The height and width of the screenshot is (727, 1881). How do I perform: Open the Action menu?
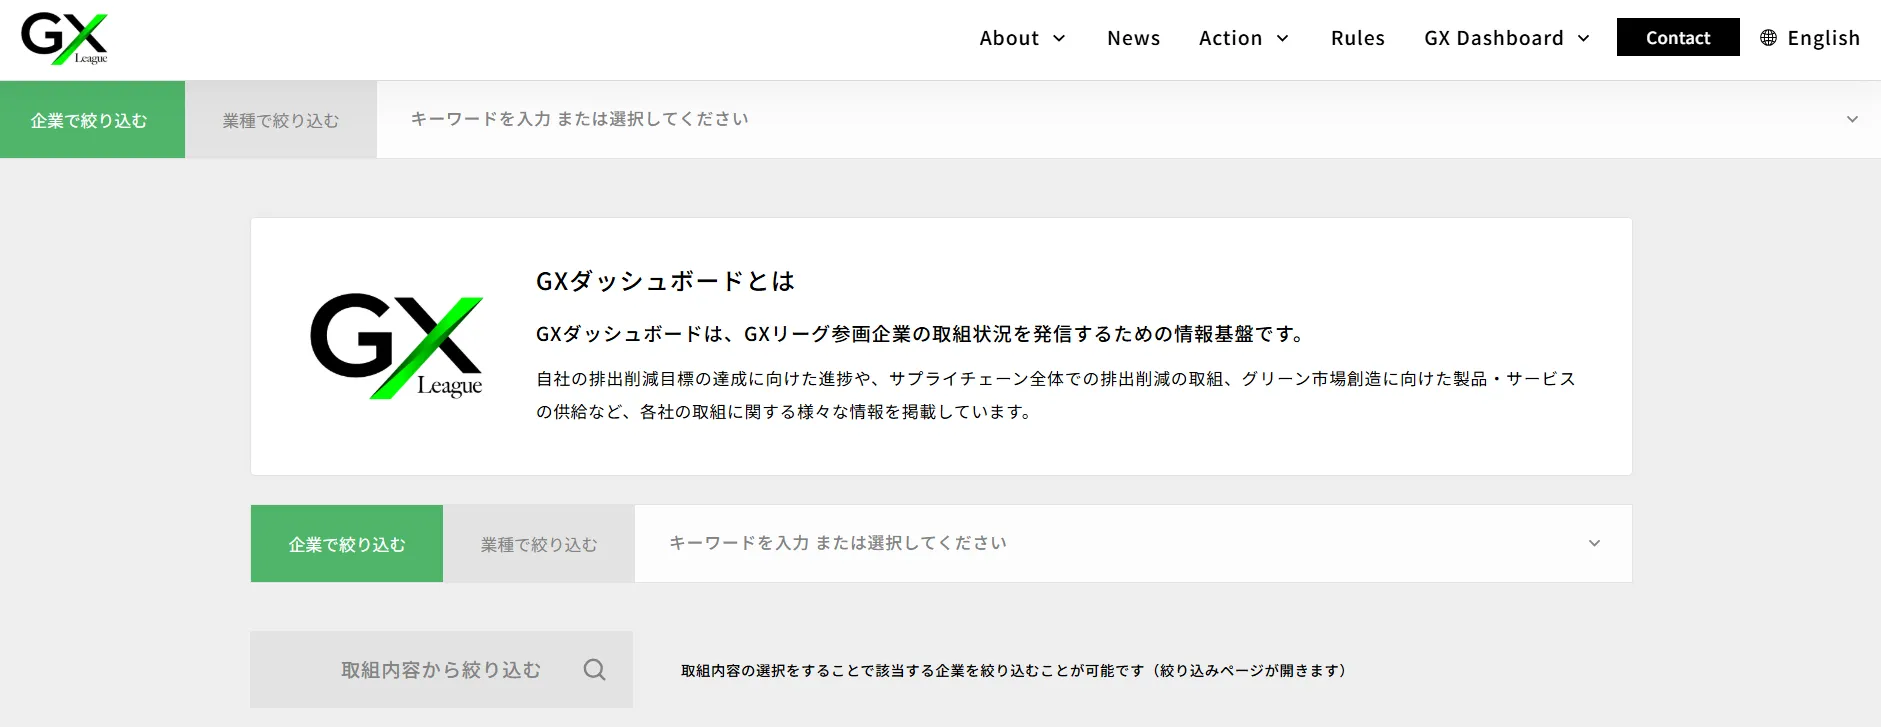[x=1244, y=38]
